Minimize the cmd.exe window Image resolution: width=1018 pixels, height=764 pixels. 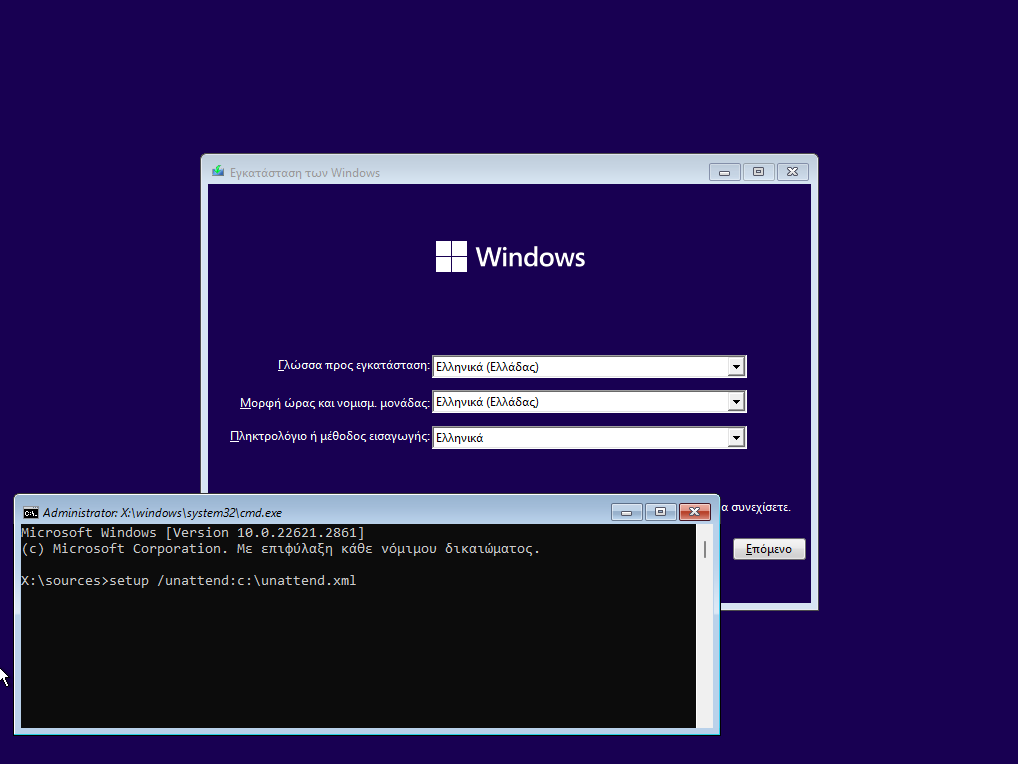pyautogui.click(x=627, y=512)
